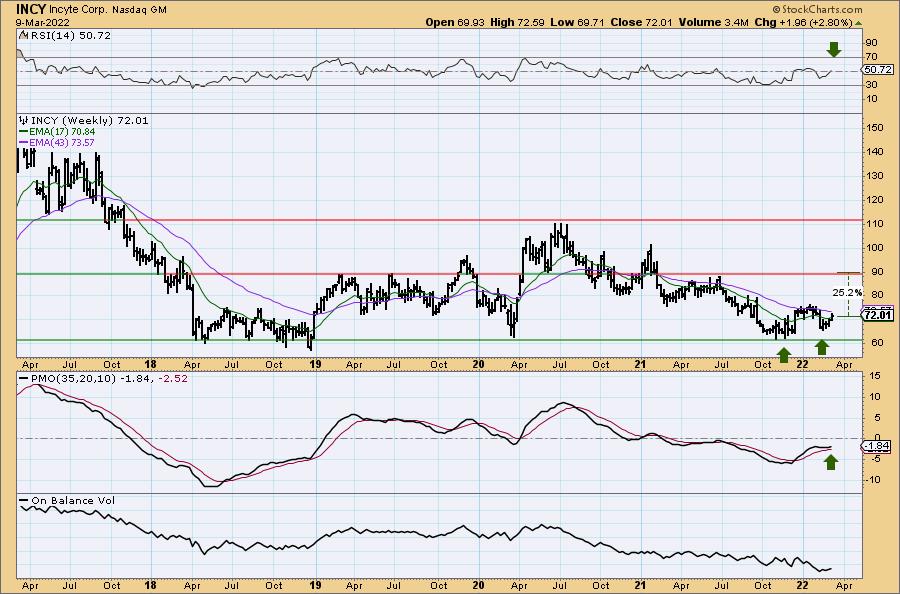Screen dimensions: 900x594
Task: Click the PMO(35,20,10) -1.84, -2.52 legend
Action: (x=109, y=379)
